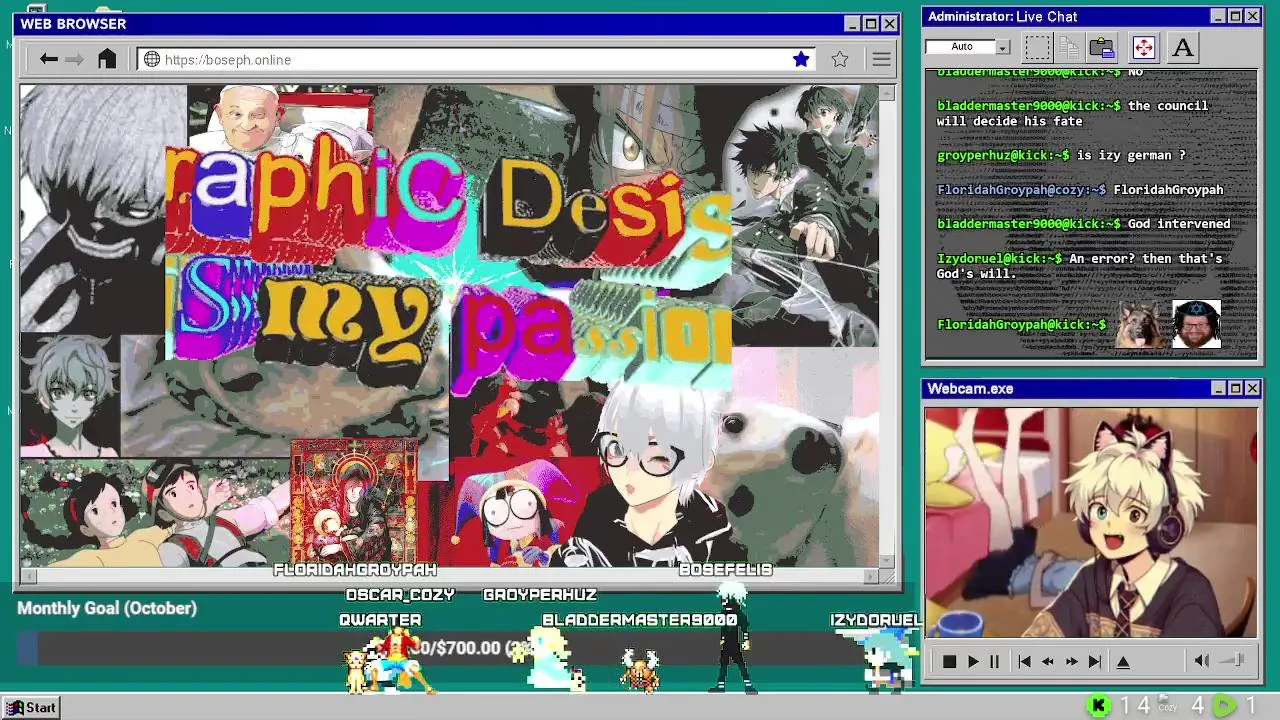
Task: Click the blue filled bookmark star
Action: [x=801, y=59]
